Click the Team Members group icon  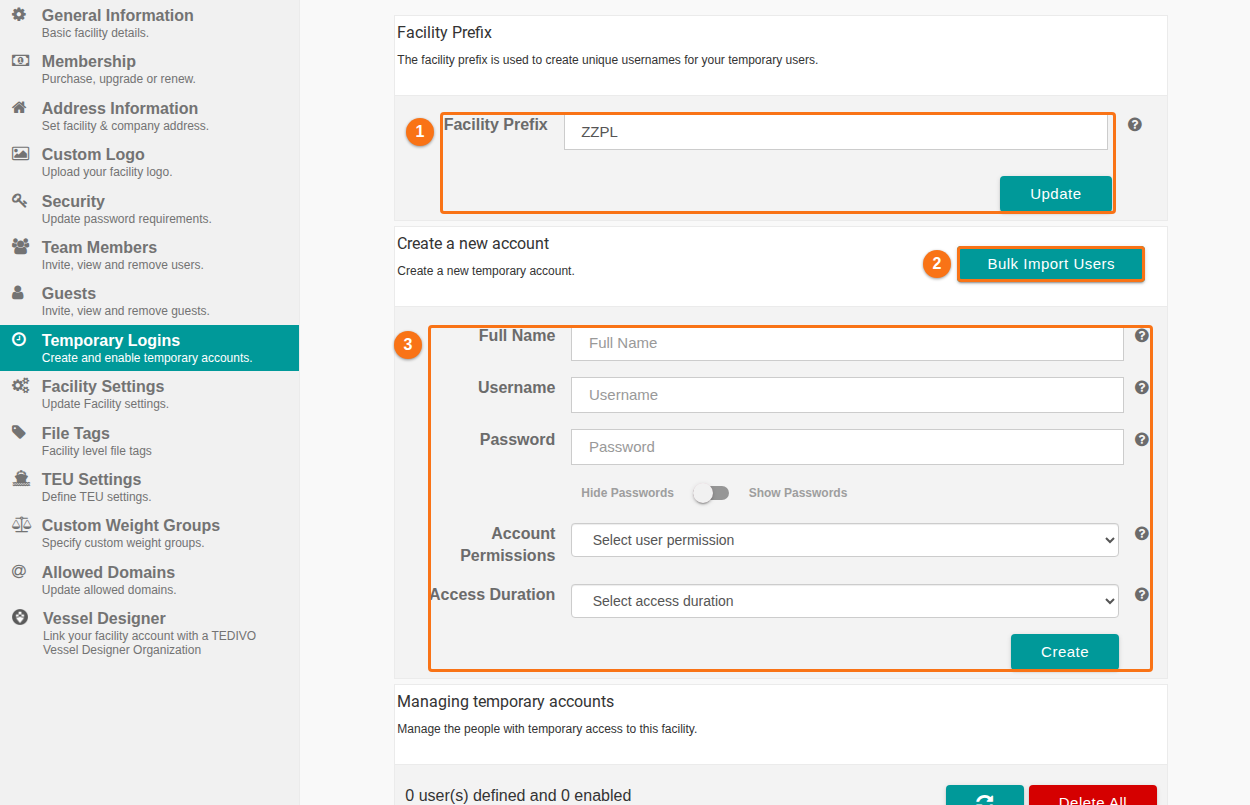point(20,246)
